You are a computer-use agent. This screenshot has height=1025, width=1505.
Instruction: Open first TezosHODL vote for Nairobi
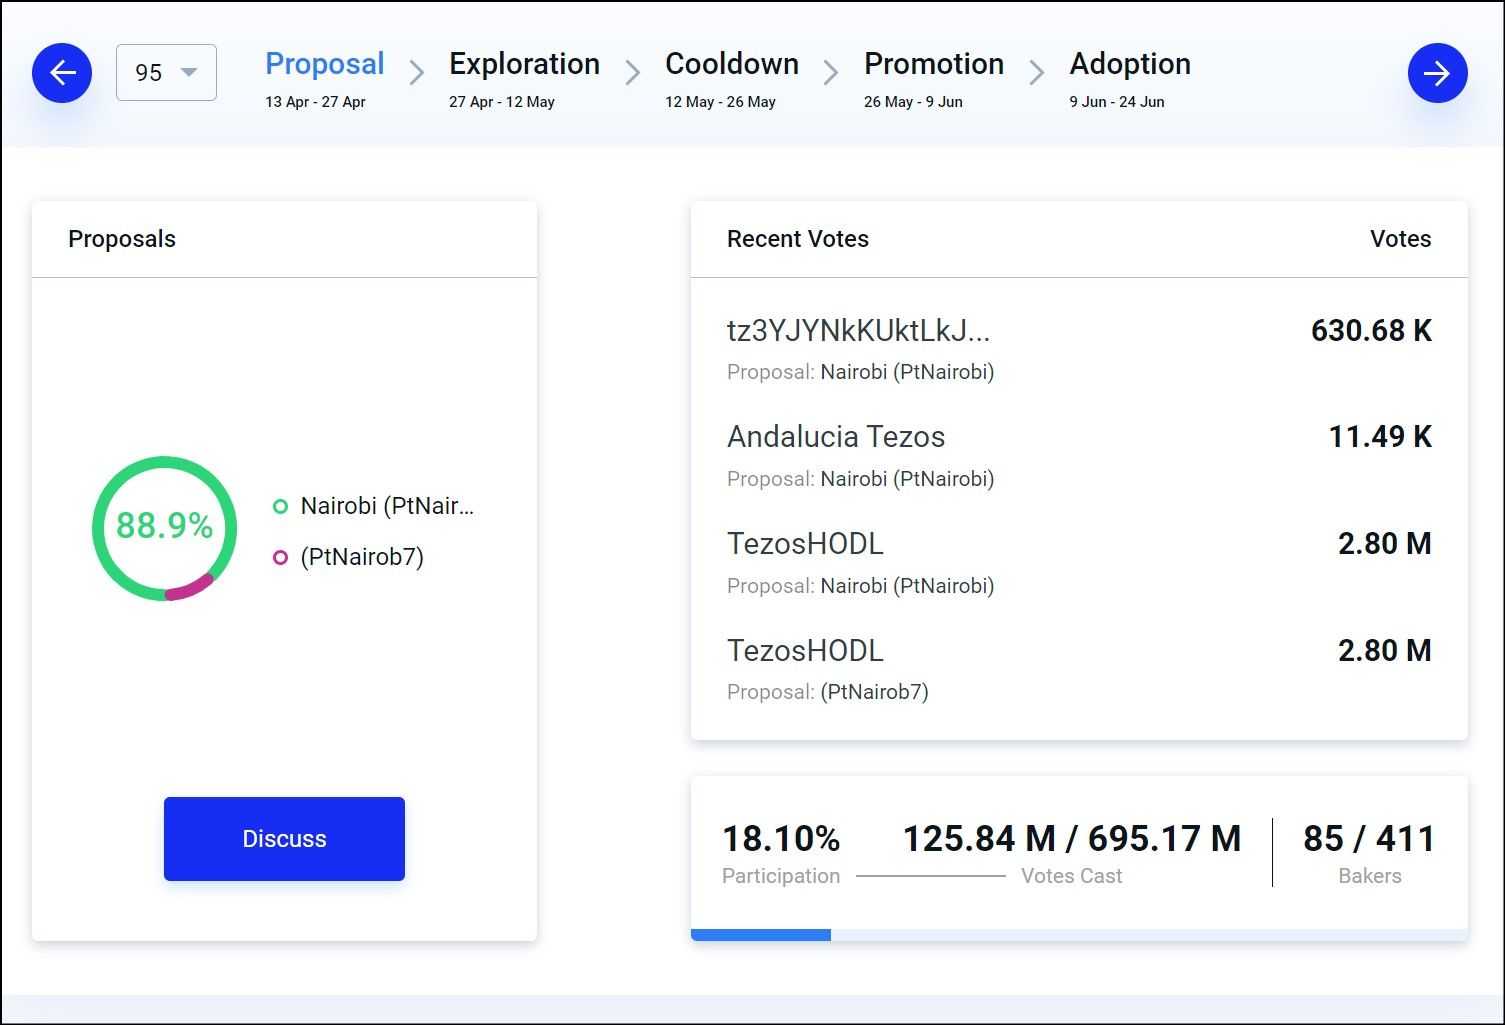pyautogui.click(x=805, y=544)
